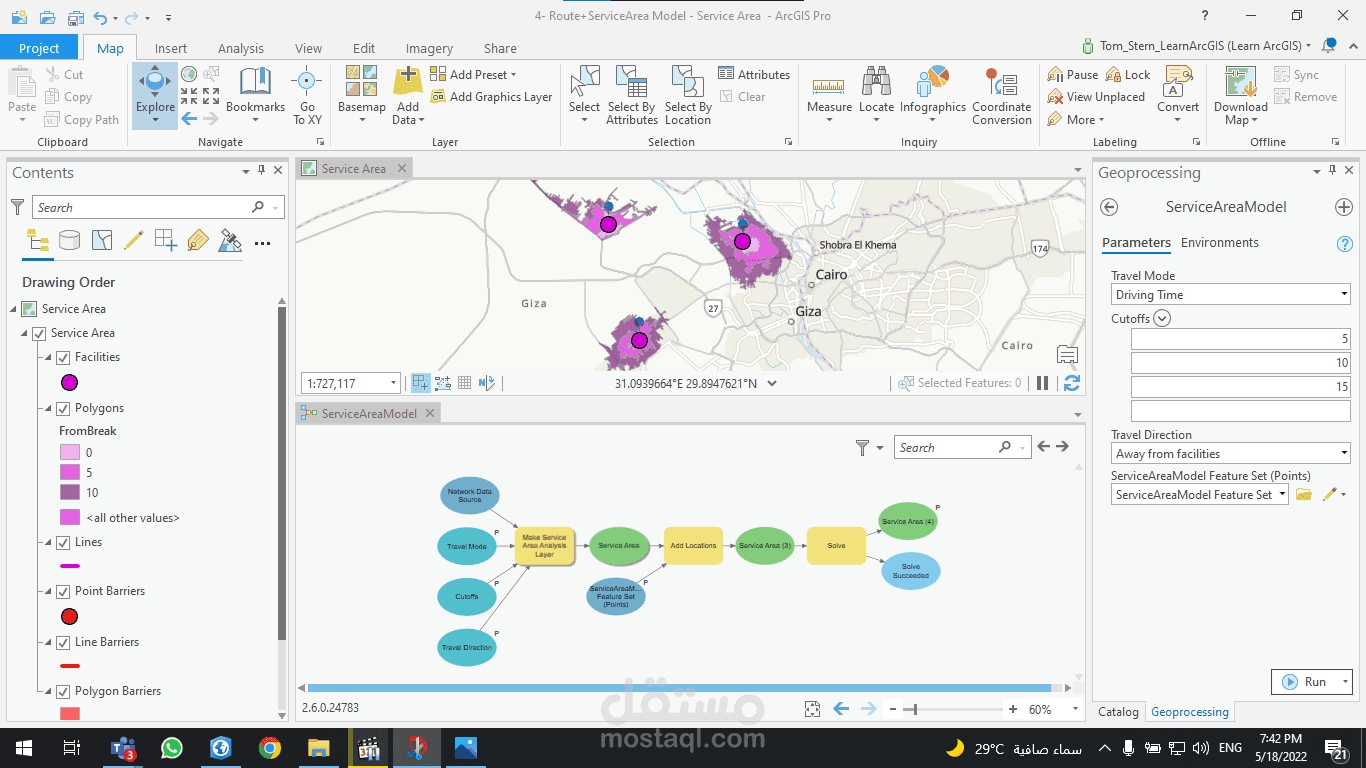Switch to the Environments tab
This screenshot has width=1366, height=768.
point(1219,243)
